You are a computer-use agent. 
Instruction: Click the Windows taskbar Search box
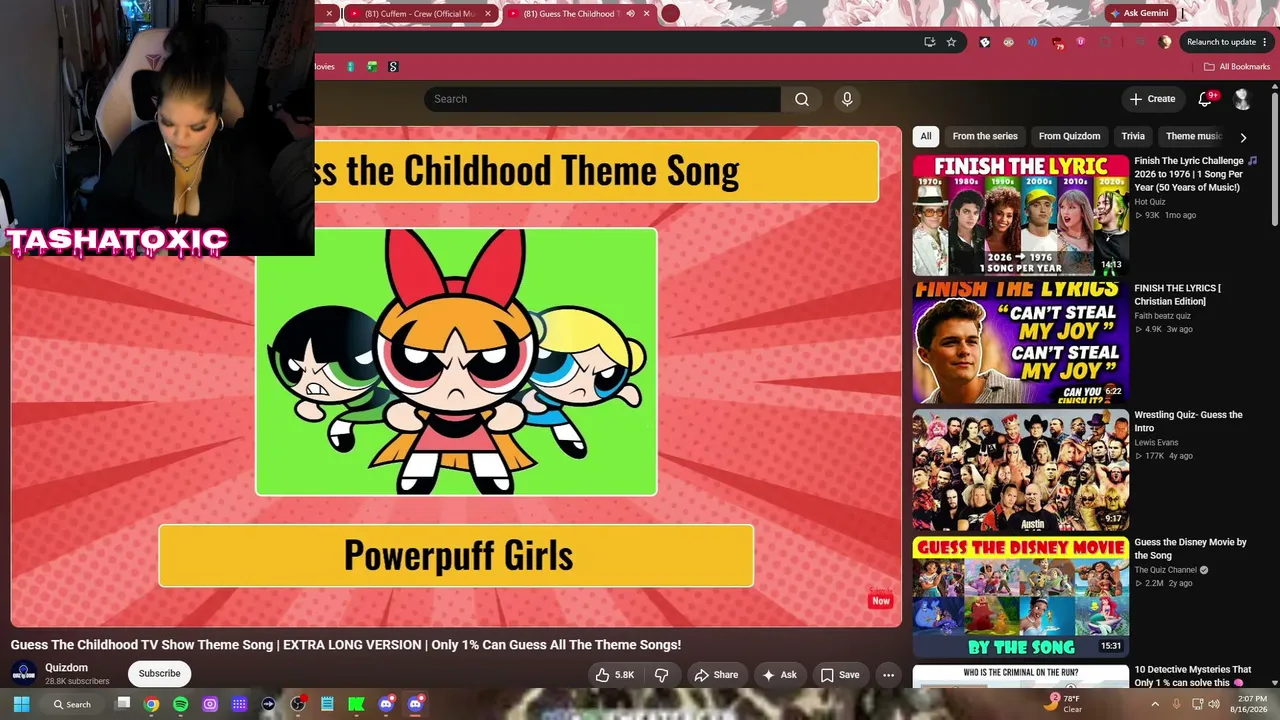[74, 704]
